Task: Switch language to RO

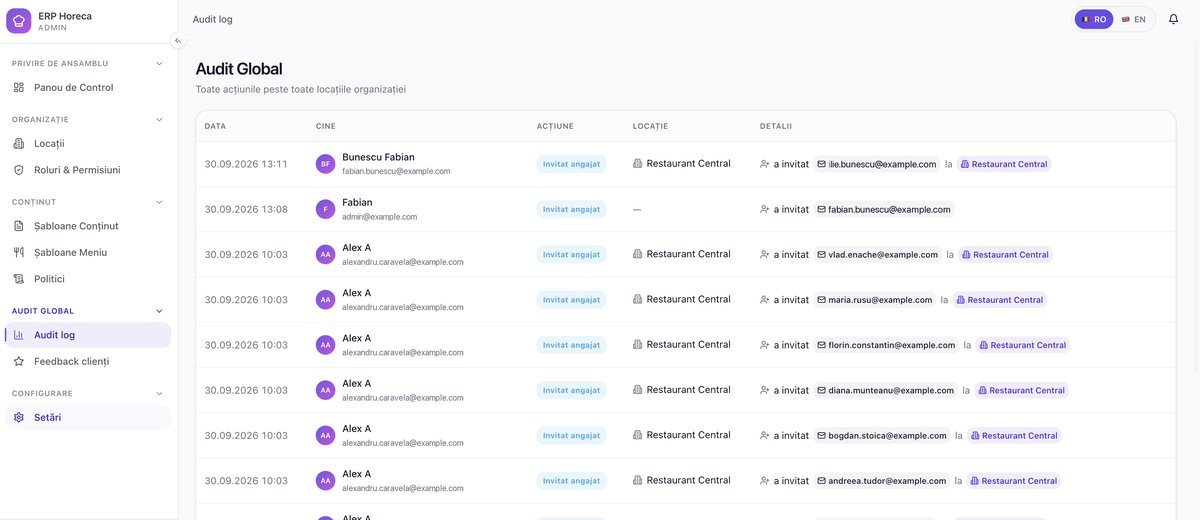Action: click(x=1094, y=19)
